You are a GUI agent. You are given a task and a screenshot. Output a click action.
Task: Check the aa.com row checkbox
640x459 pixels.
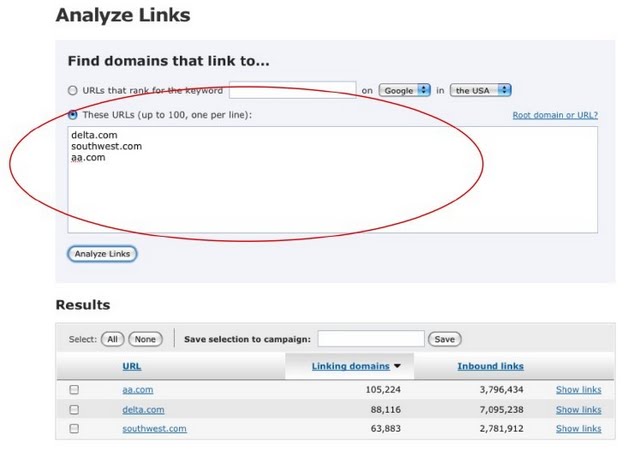click(x=74, y=390)
